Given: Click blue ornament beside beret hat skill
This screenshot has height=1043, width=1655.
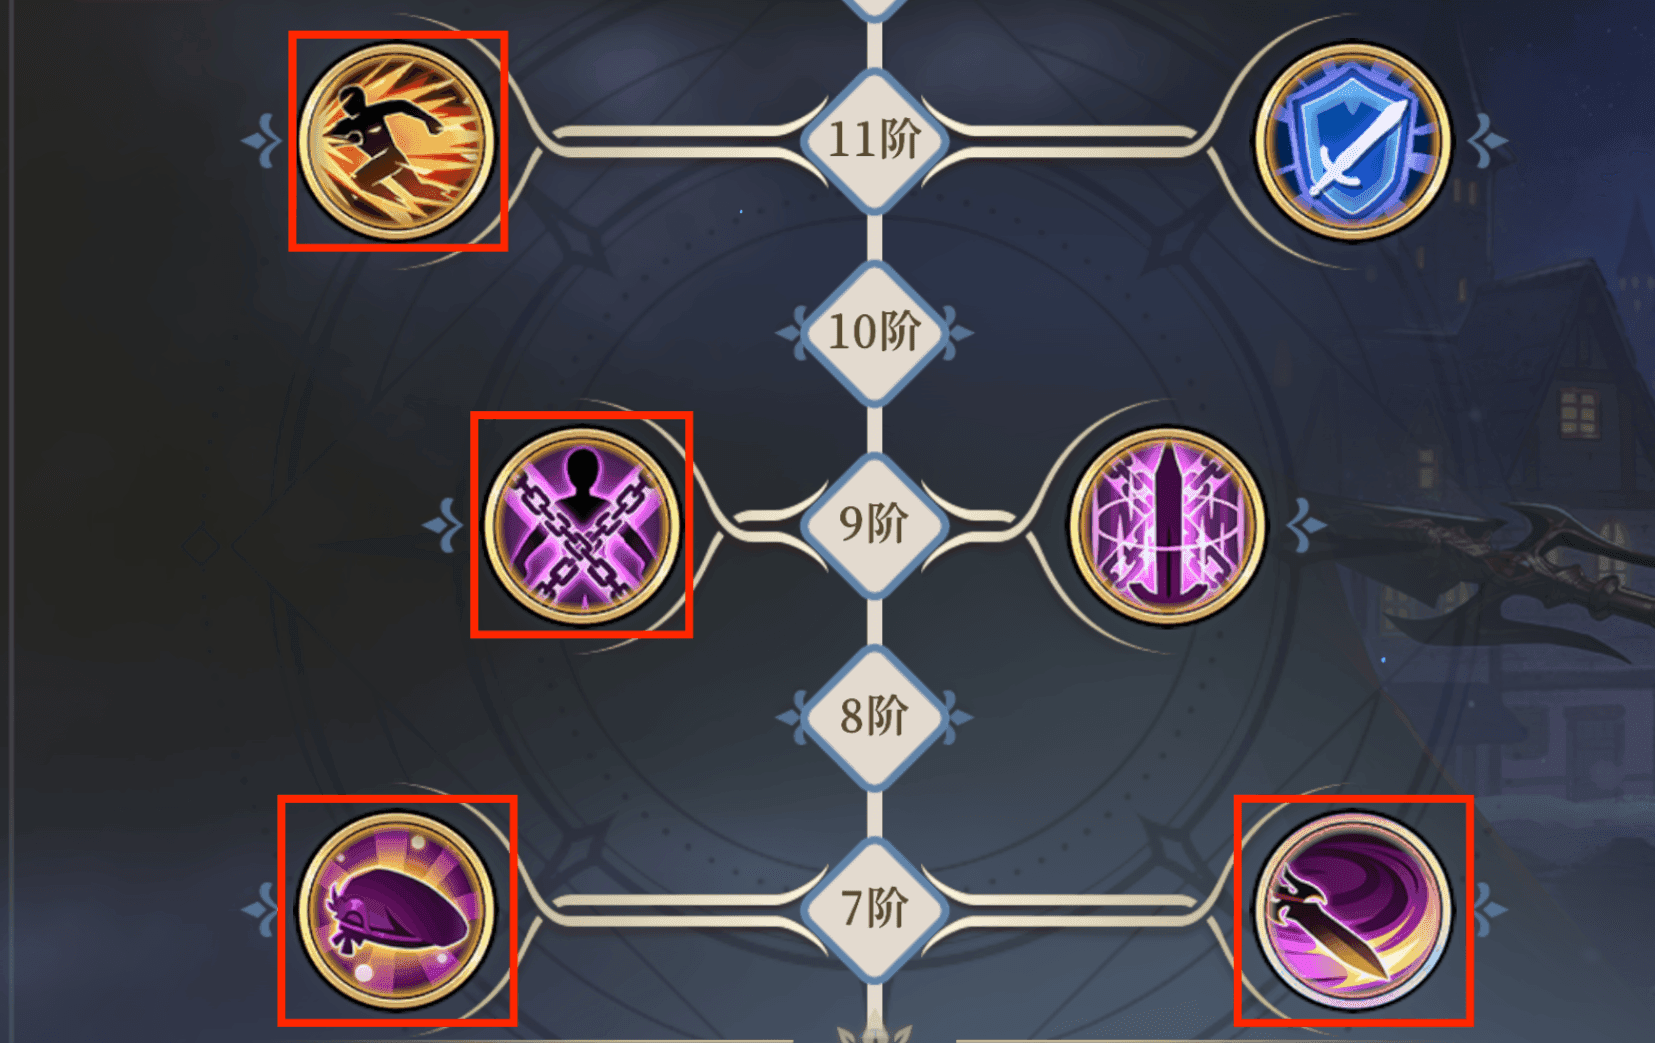Looking at the screenshot, I should pos(263,910).
